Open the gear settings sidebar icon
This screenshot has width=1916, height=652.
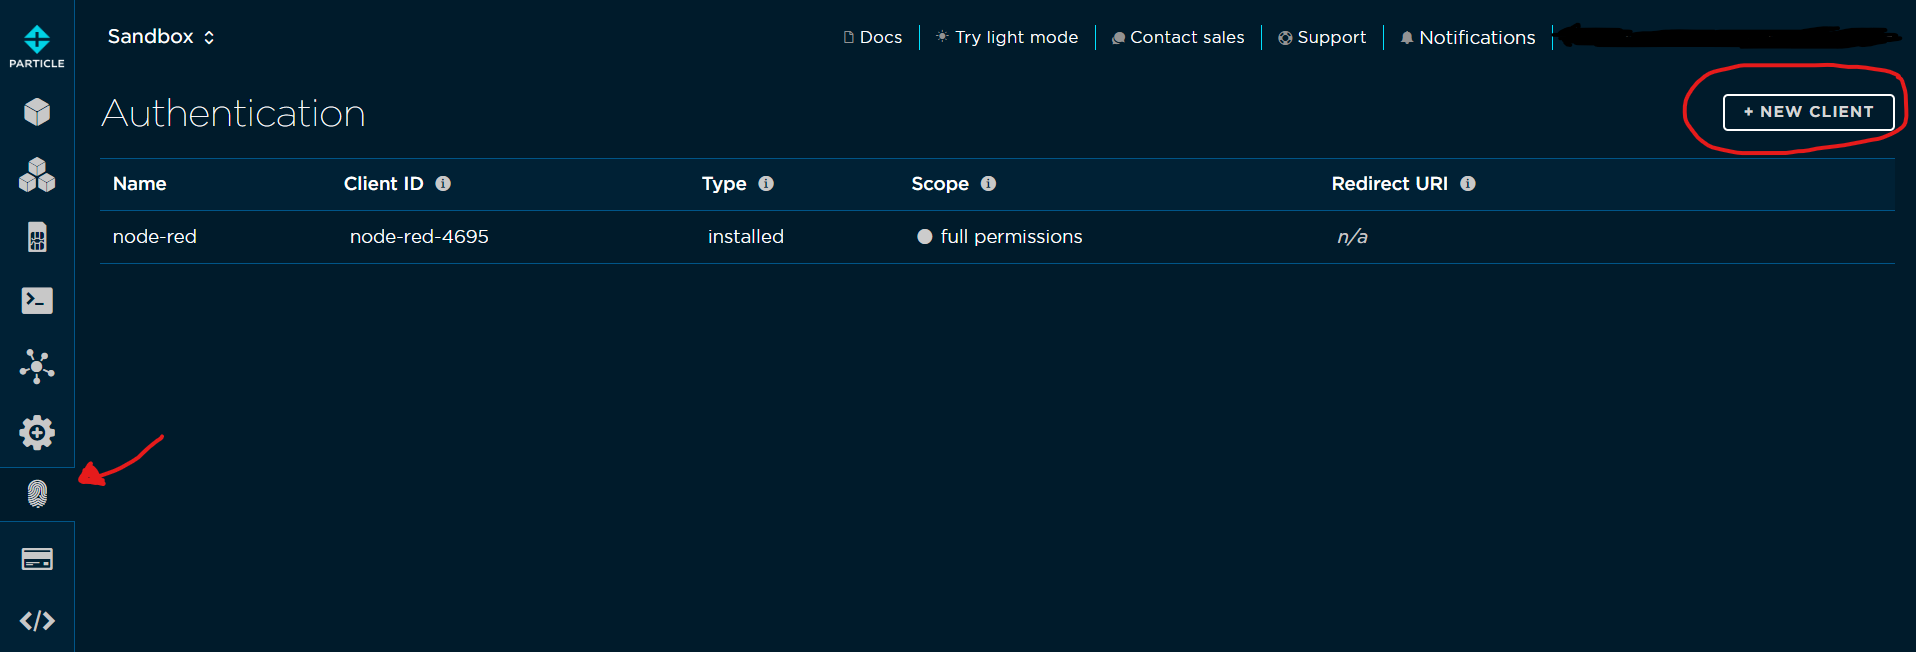[x=37, y=432]
